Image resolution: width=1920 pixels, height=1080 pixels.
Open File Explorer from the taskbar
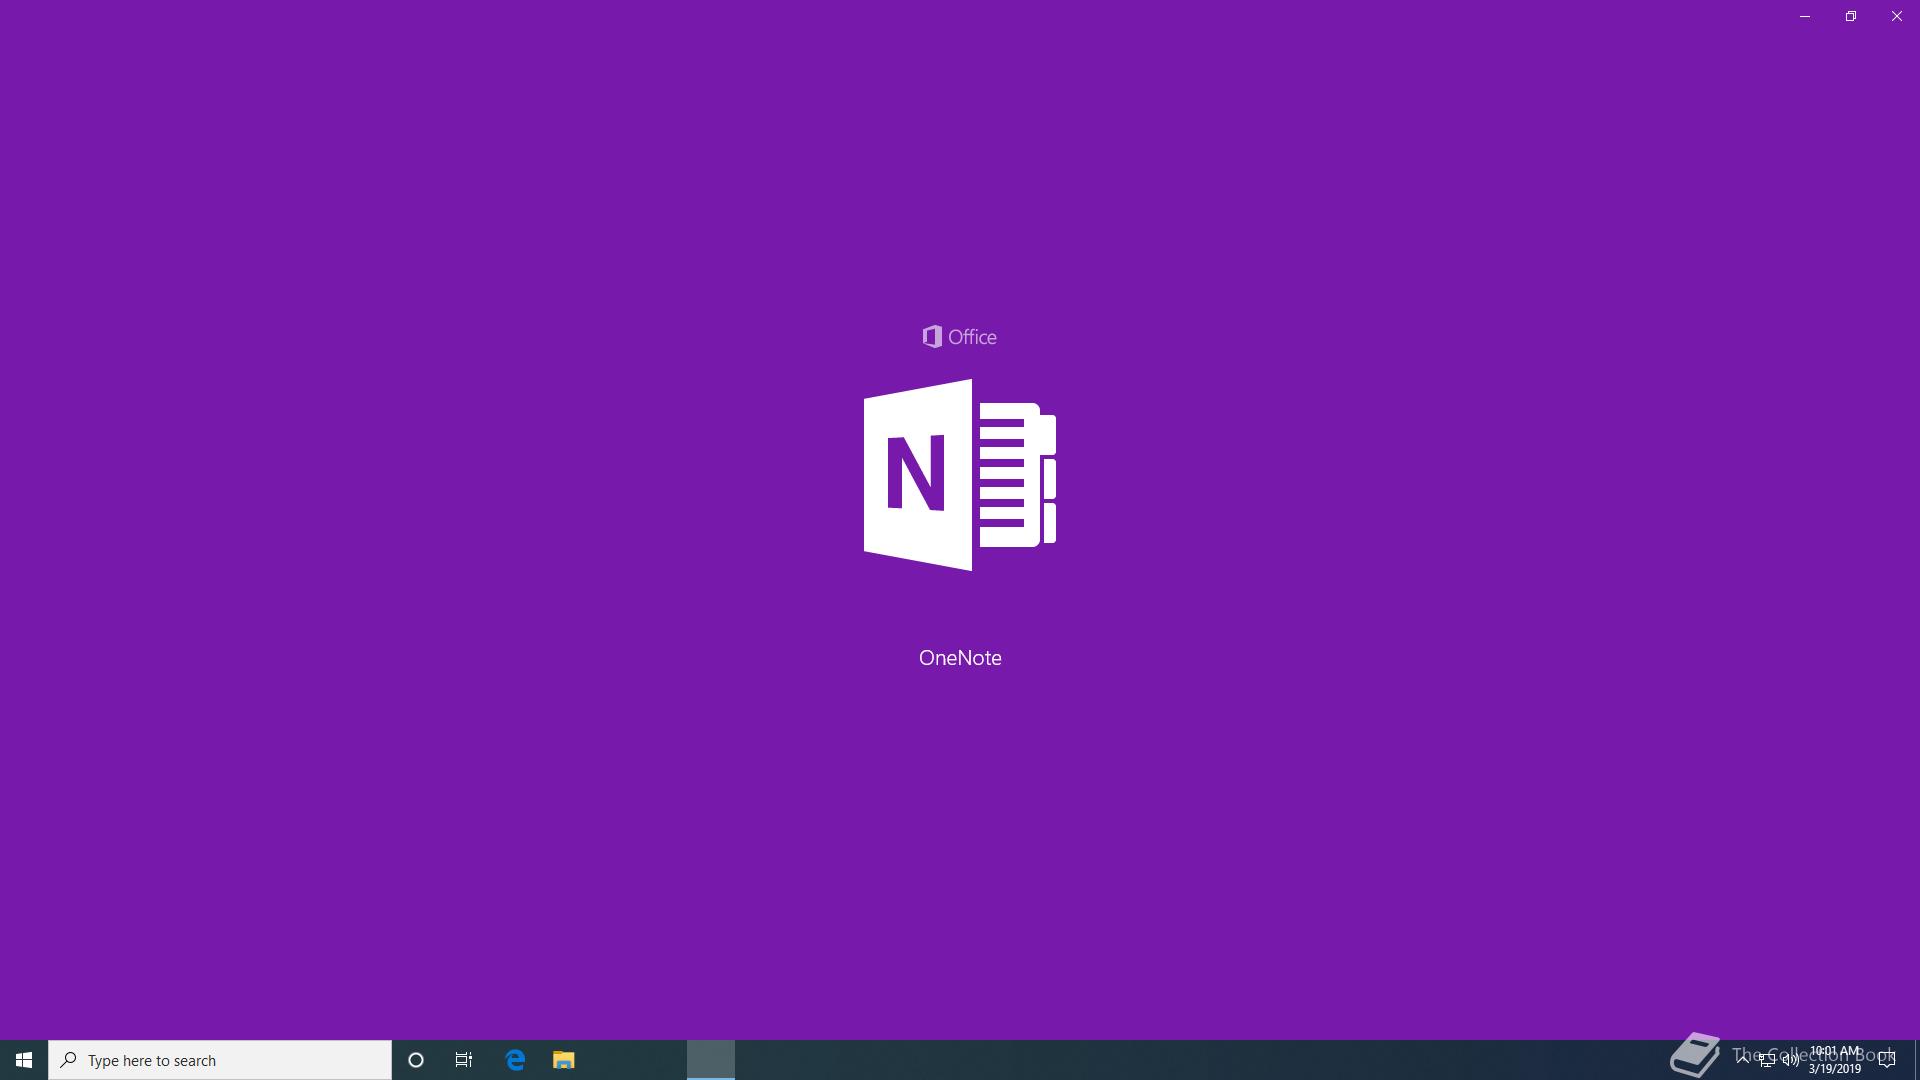point(564,1060)
